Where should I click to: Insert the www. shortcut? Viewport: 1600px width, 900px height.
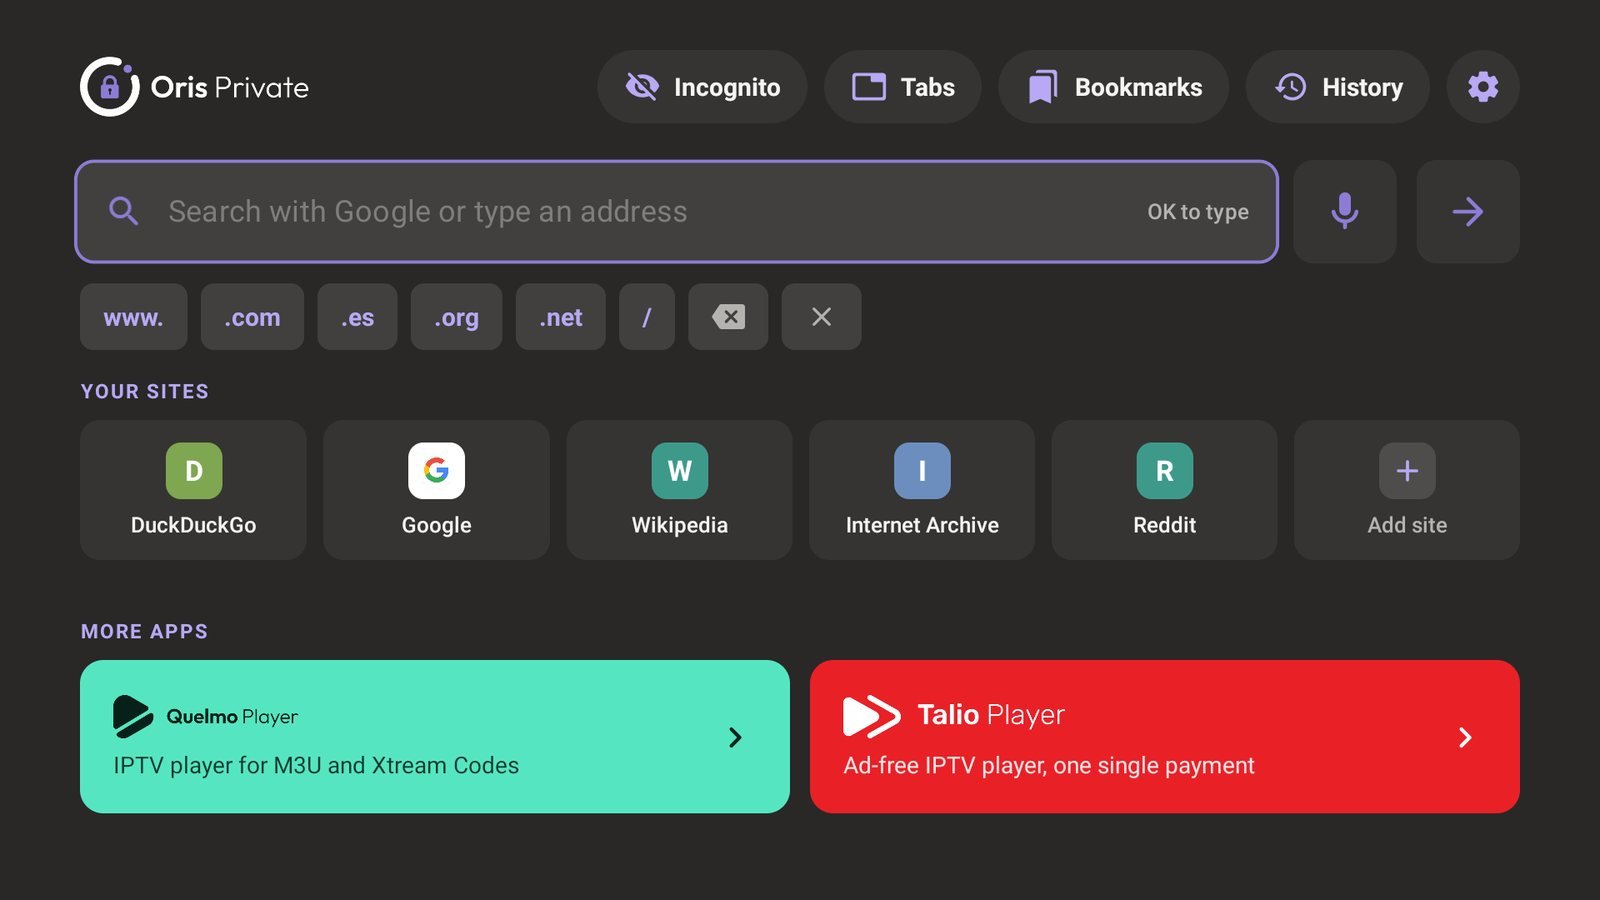[x=133, y=317]
